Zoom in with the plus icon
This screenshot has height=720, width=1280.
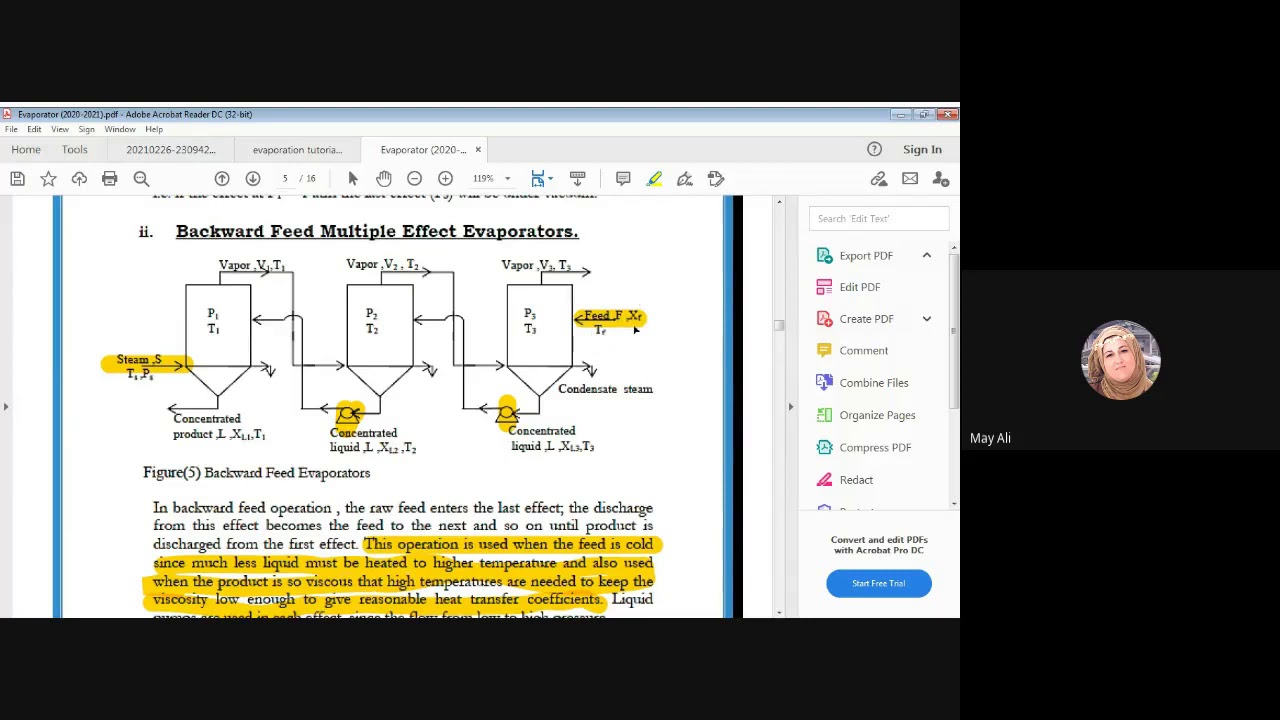click(446, 179)
